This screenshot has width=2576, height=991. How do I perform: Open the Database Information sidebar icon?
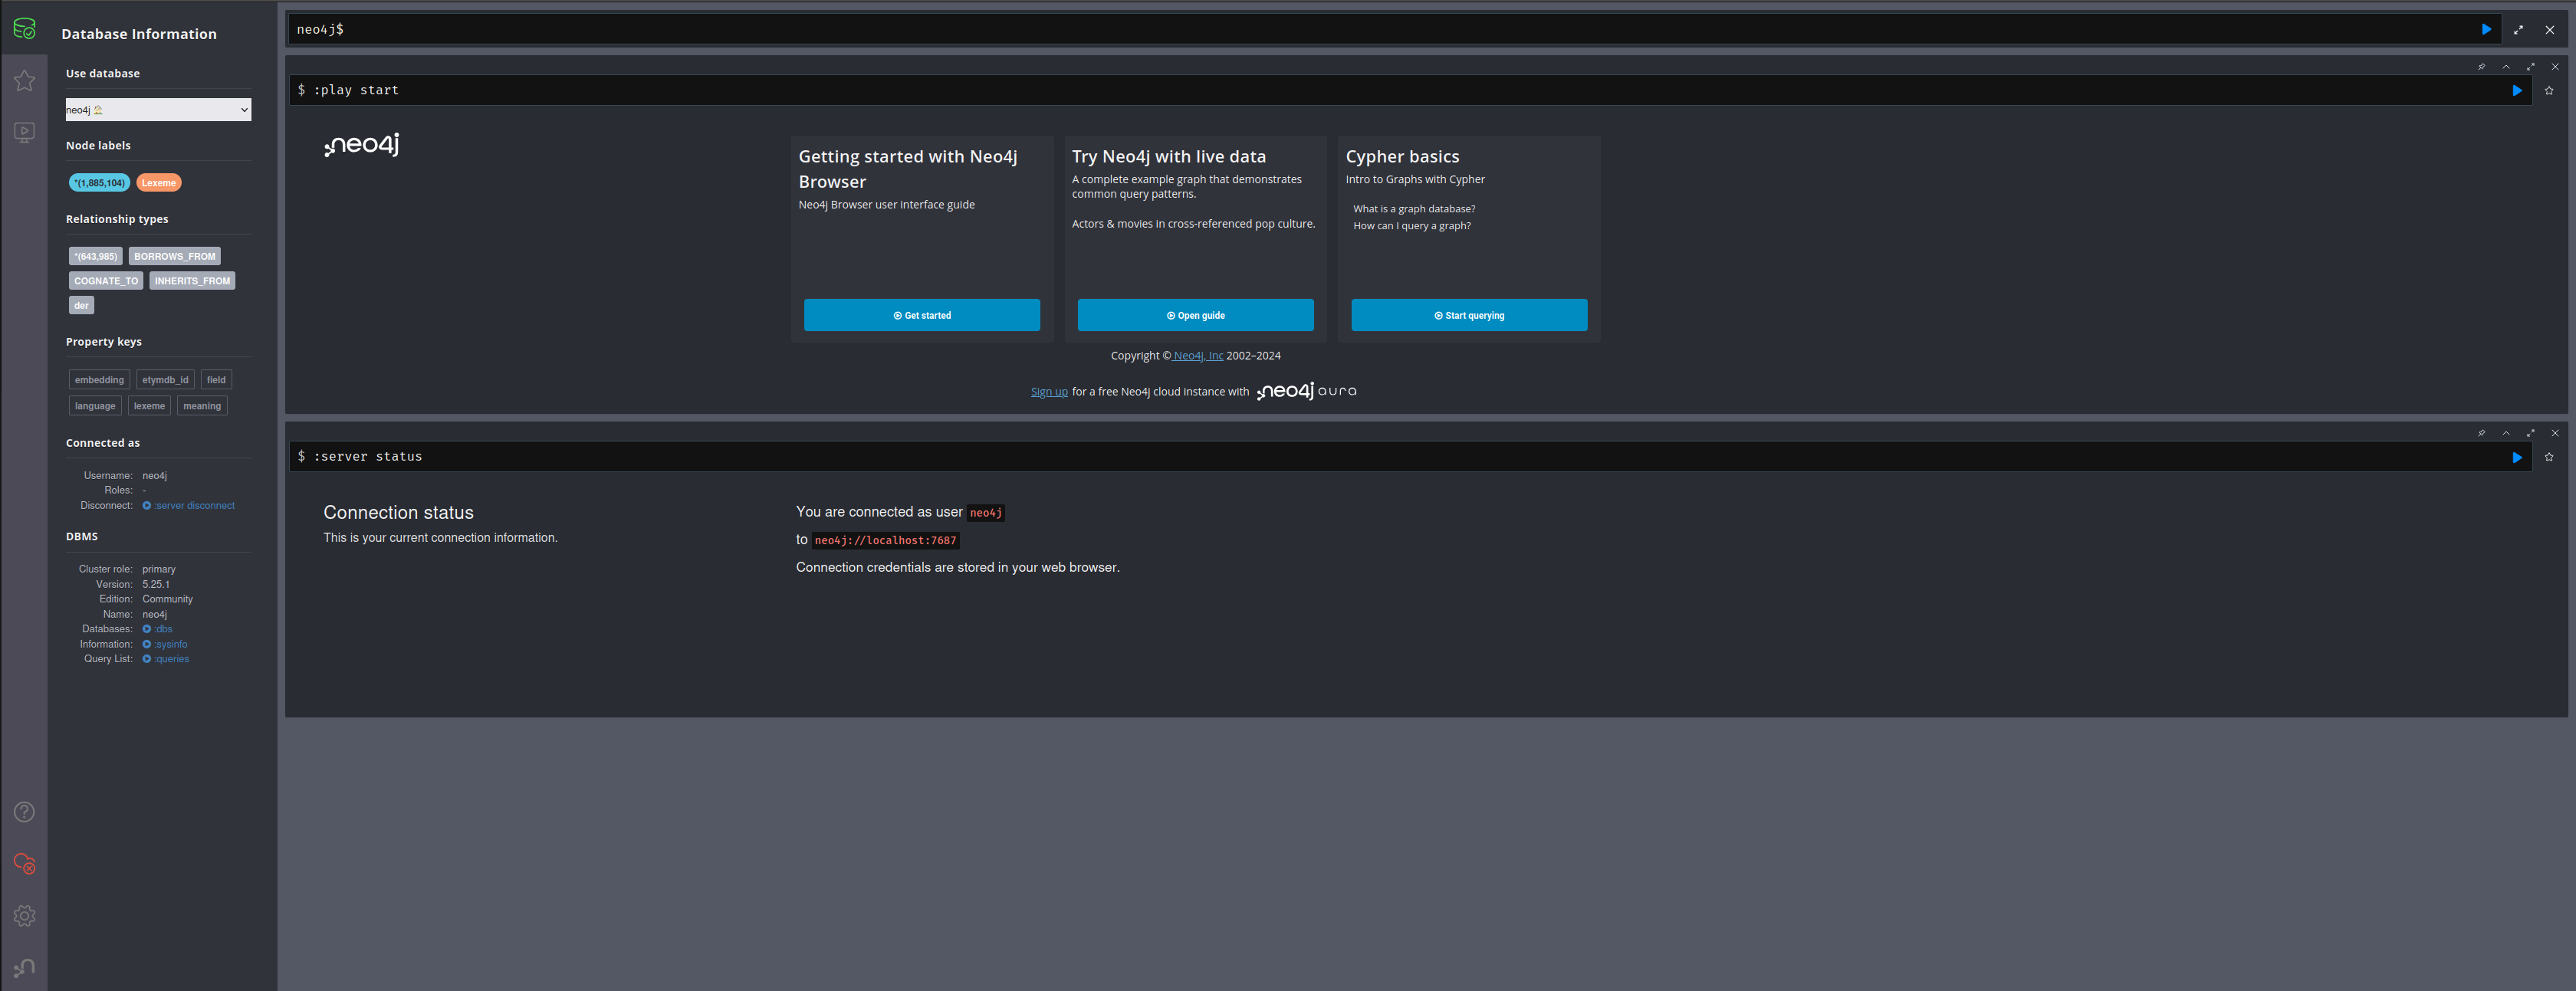pyautogui.click(x=24, y=29)
